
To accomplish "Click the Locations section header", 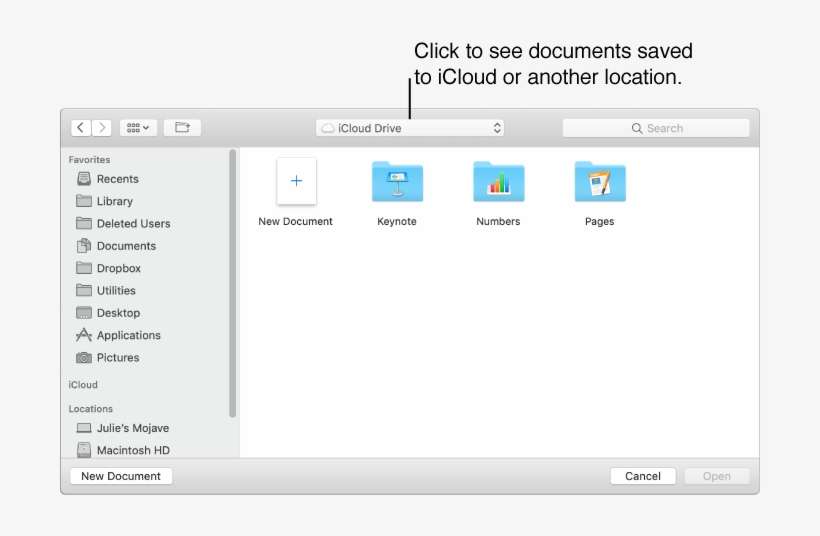I will [90, 408].
